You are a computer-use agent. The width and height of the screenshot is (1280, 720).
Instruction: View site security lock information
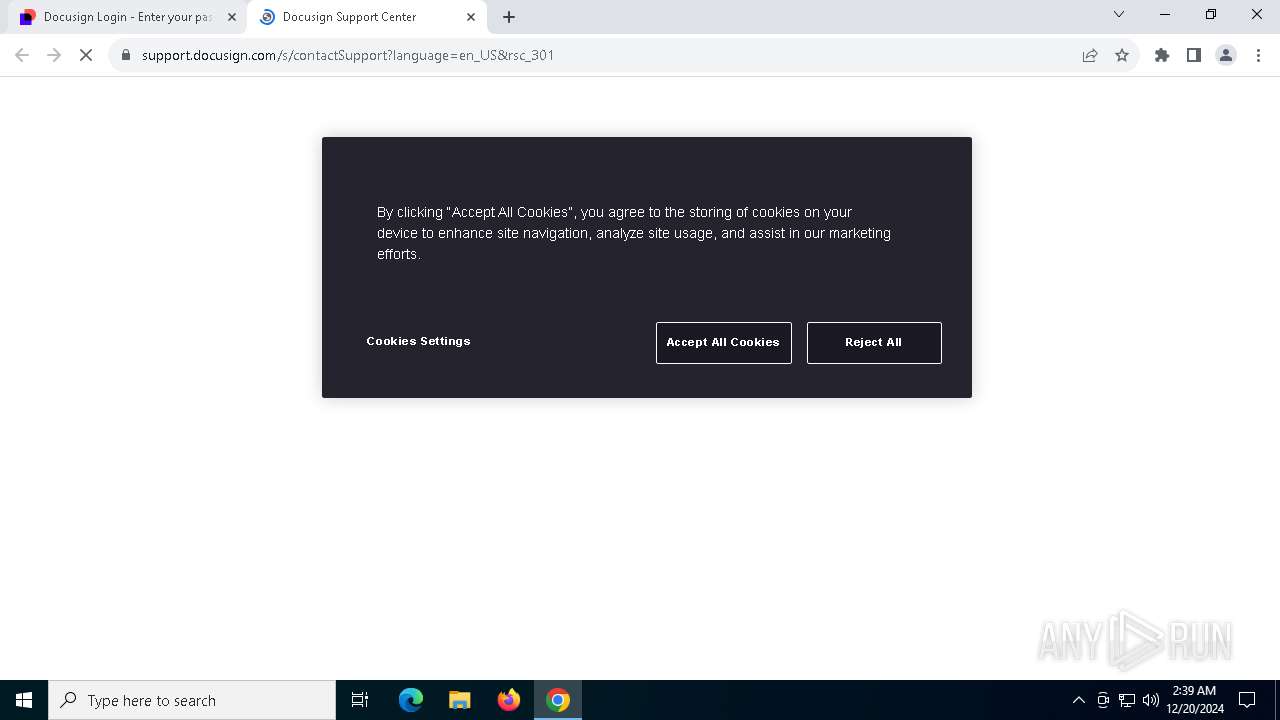tap(126, 55)
